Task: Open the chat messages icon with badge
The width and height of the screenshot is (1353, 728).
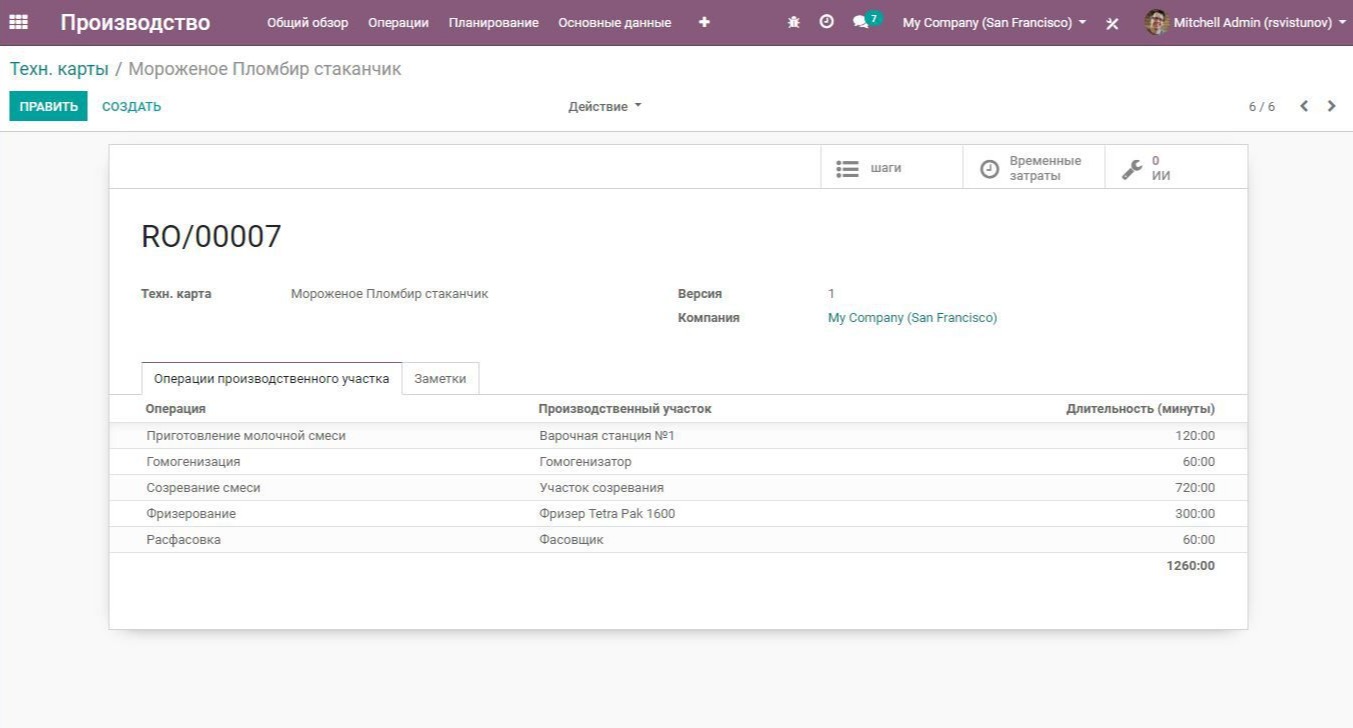Action: (862, 22)
